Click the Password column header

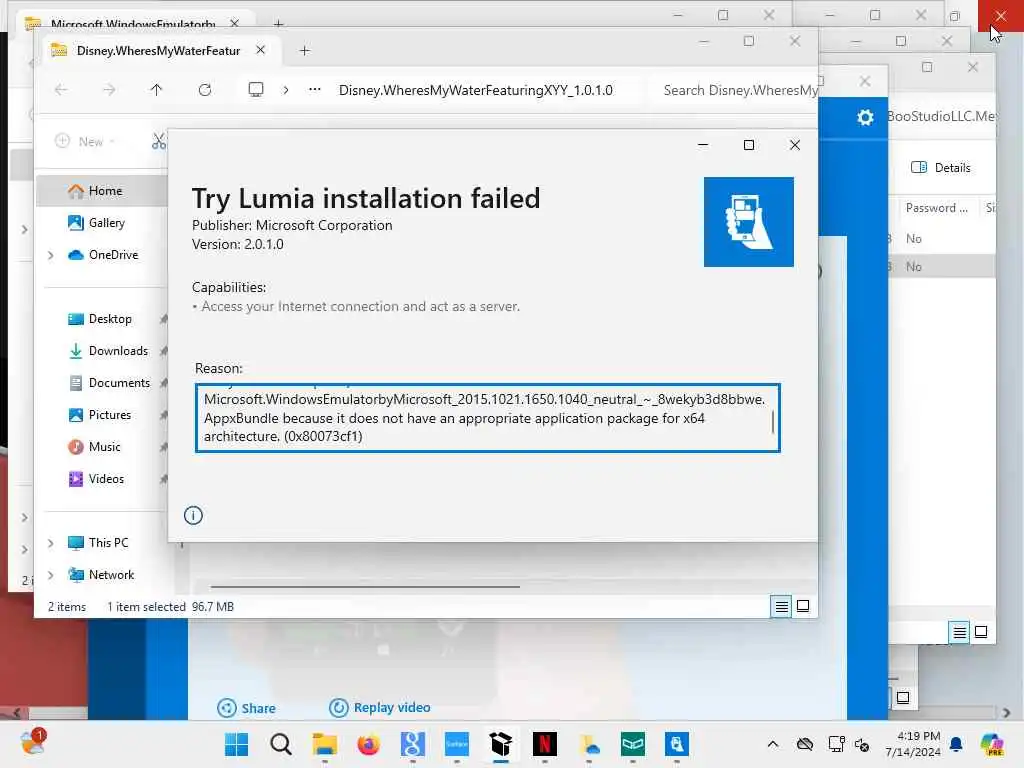point(936,208)
